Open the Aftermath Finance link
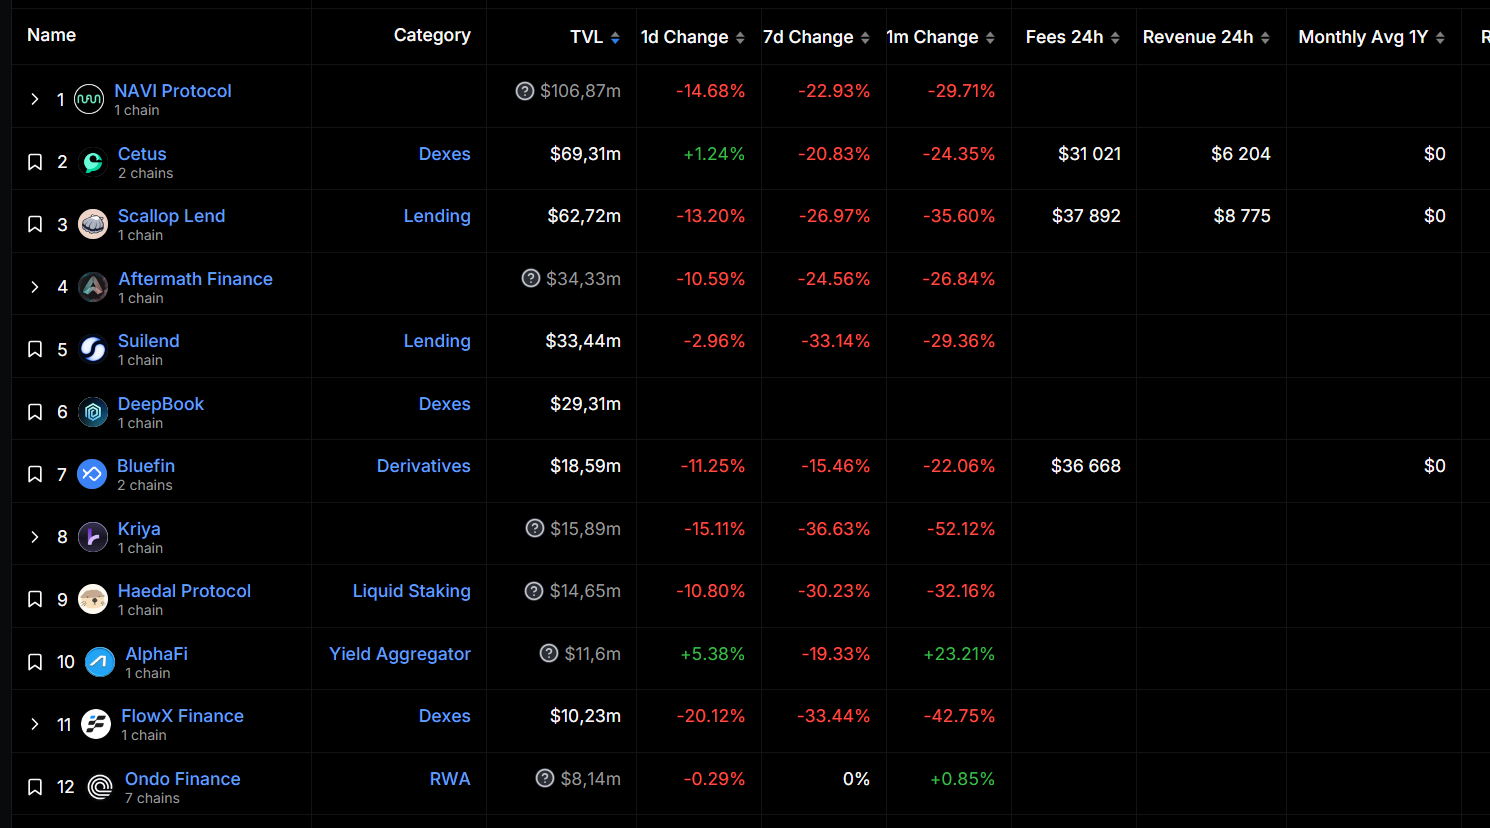The width and height of the screenshot is (1490, 828). [195, 279]
